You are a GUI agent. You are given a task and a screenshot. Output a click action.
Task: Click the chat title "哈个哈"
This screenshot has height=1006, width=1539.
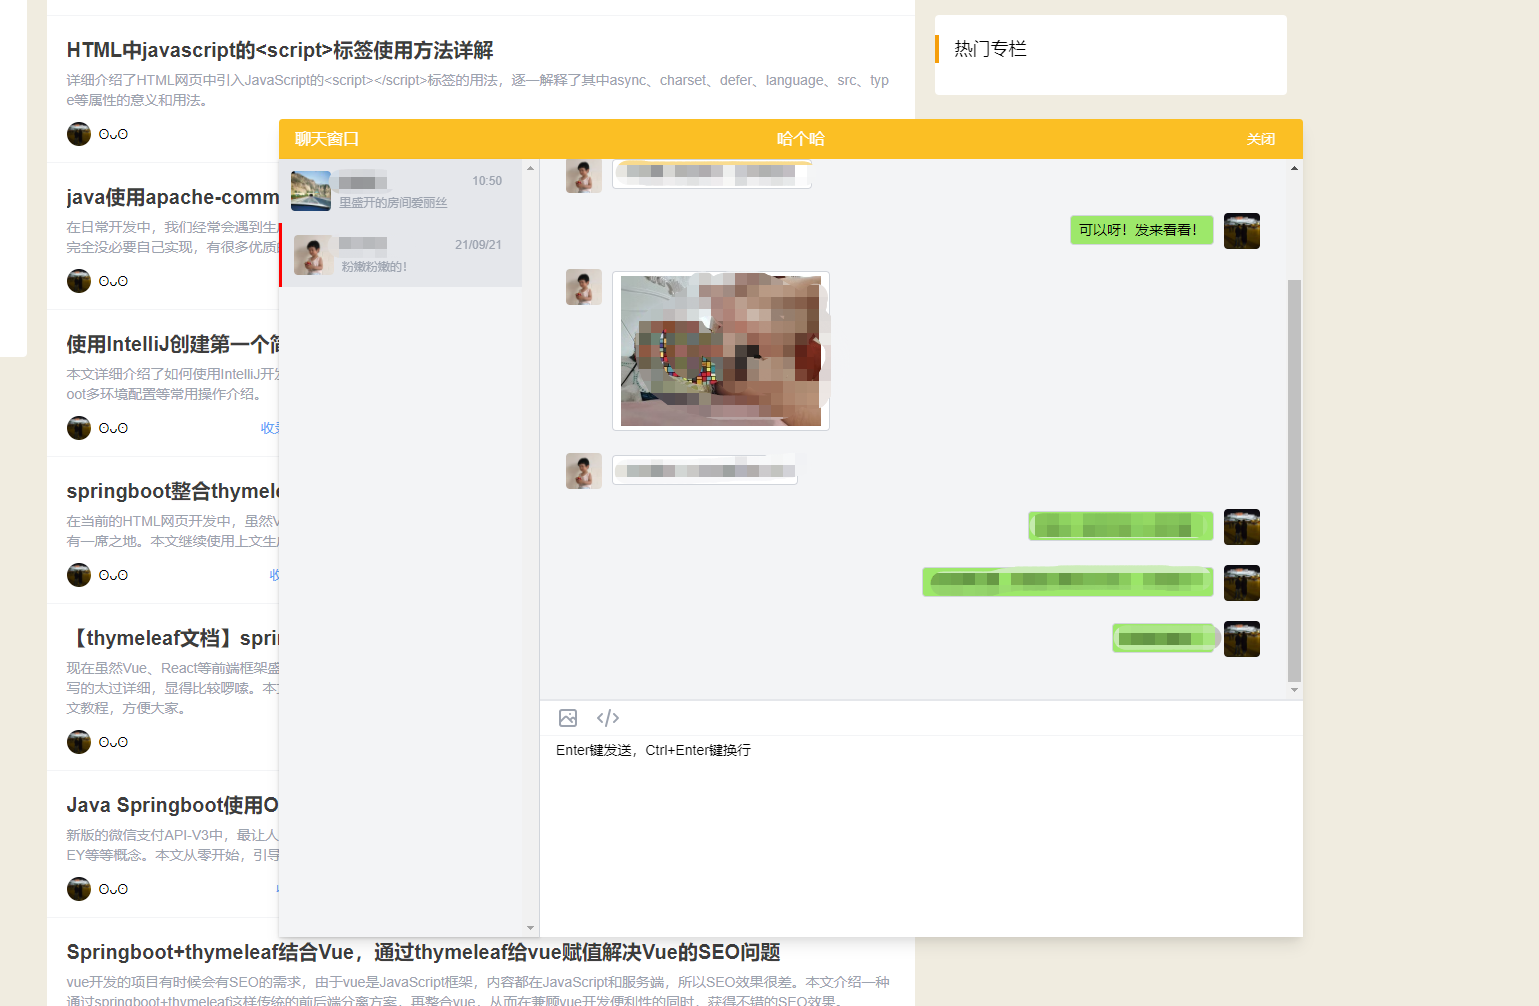point(801,139)
